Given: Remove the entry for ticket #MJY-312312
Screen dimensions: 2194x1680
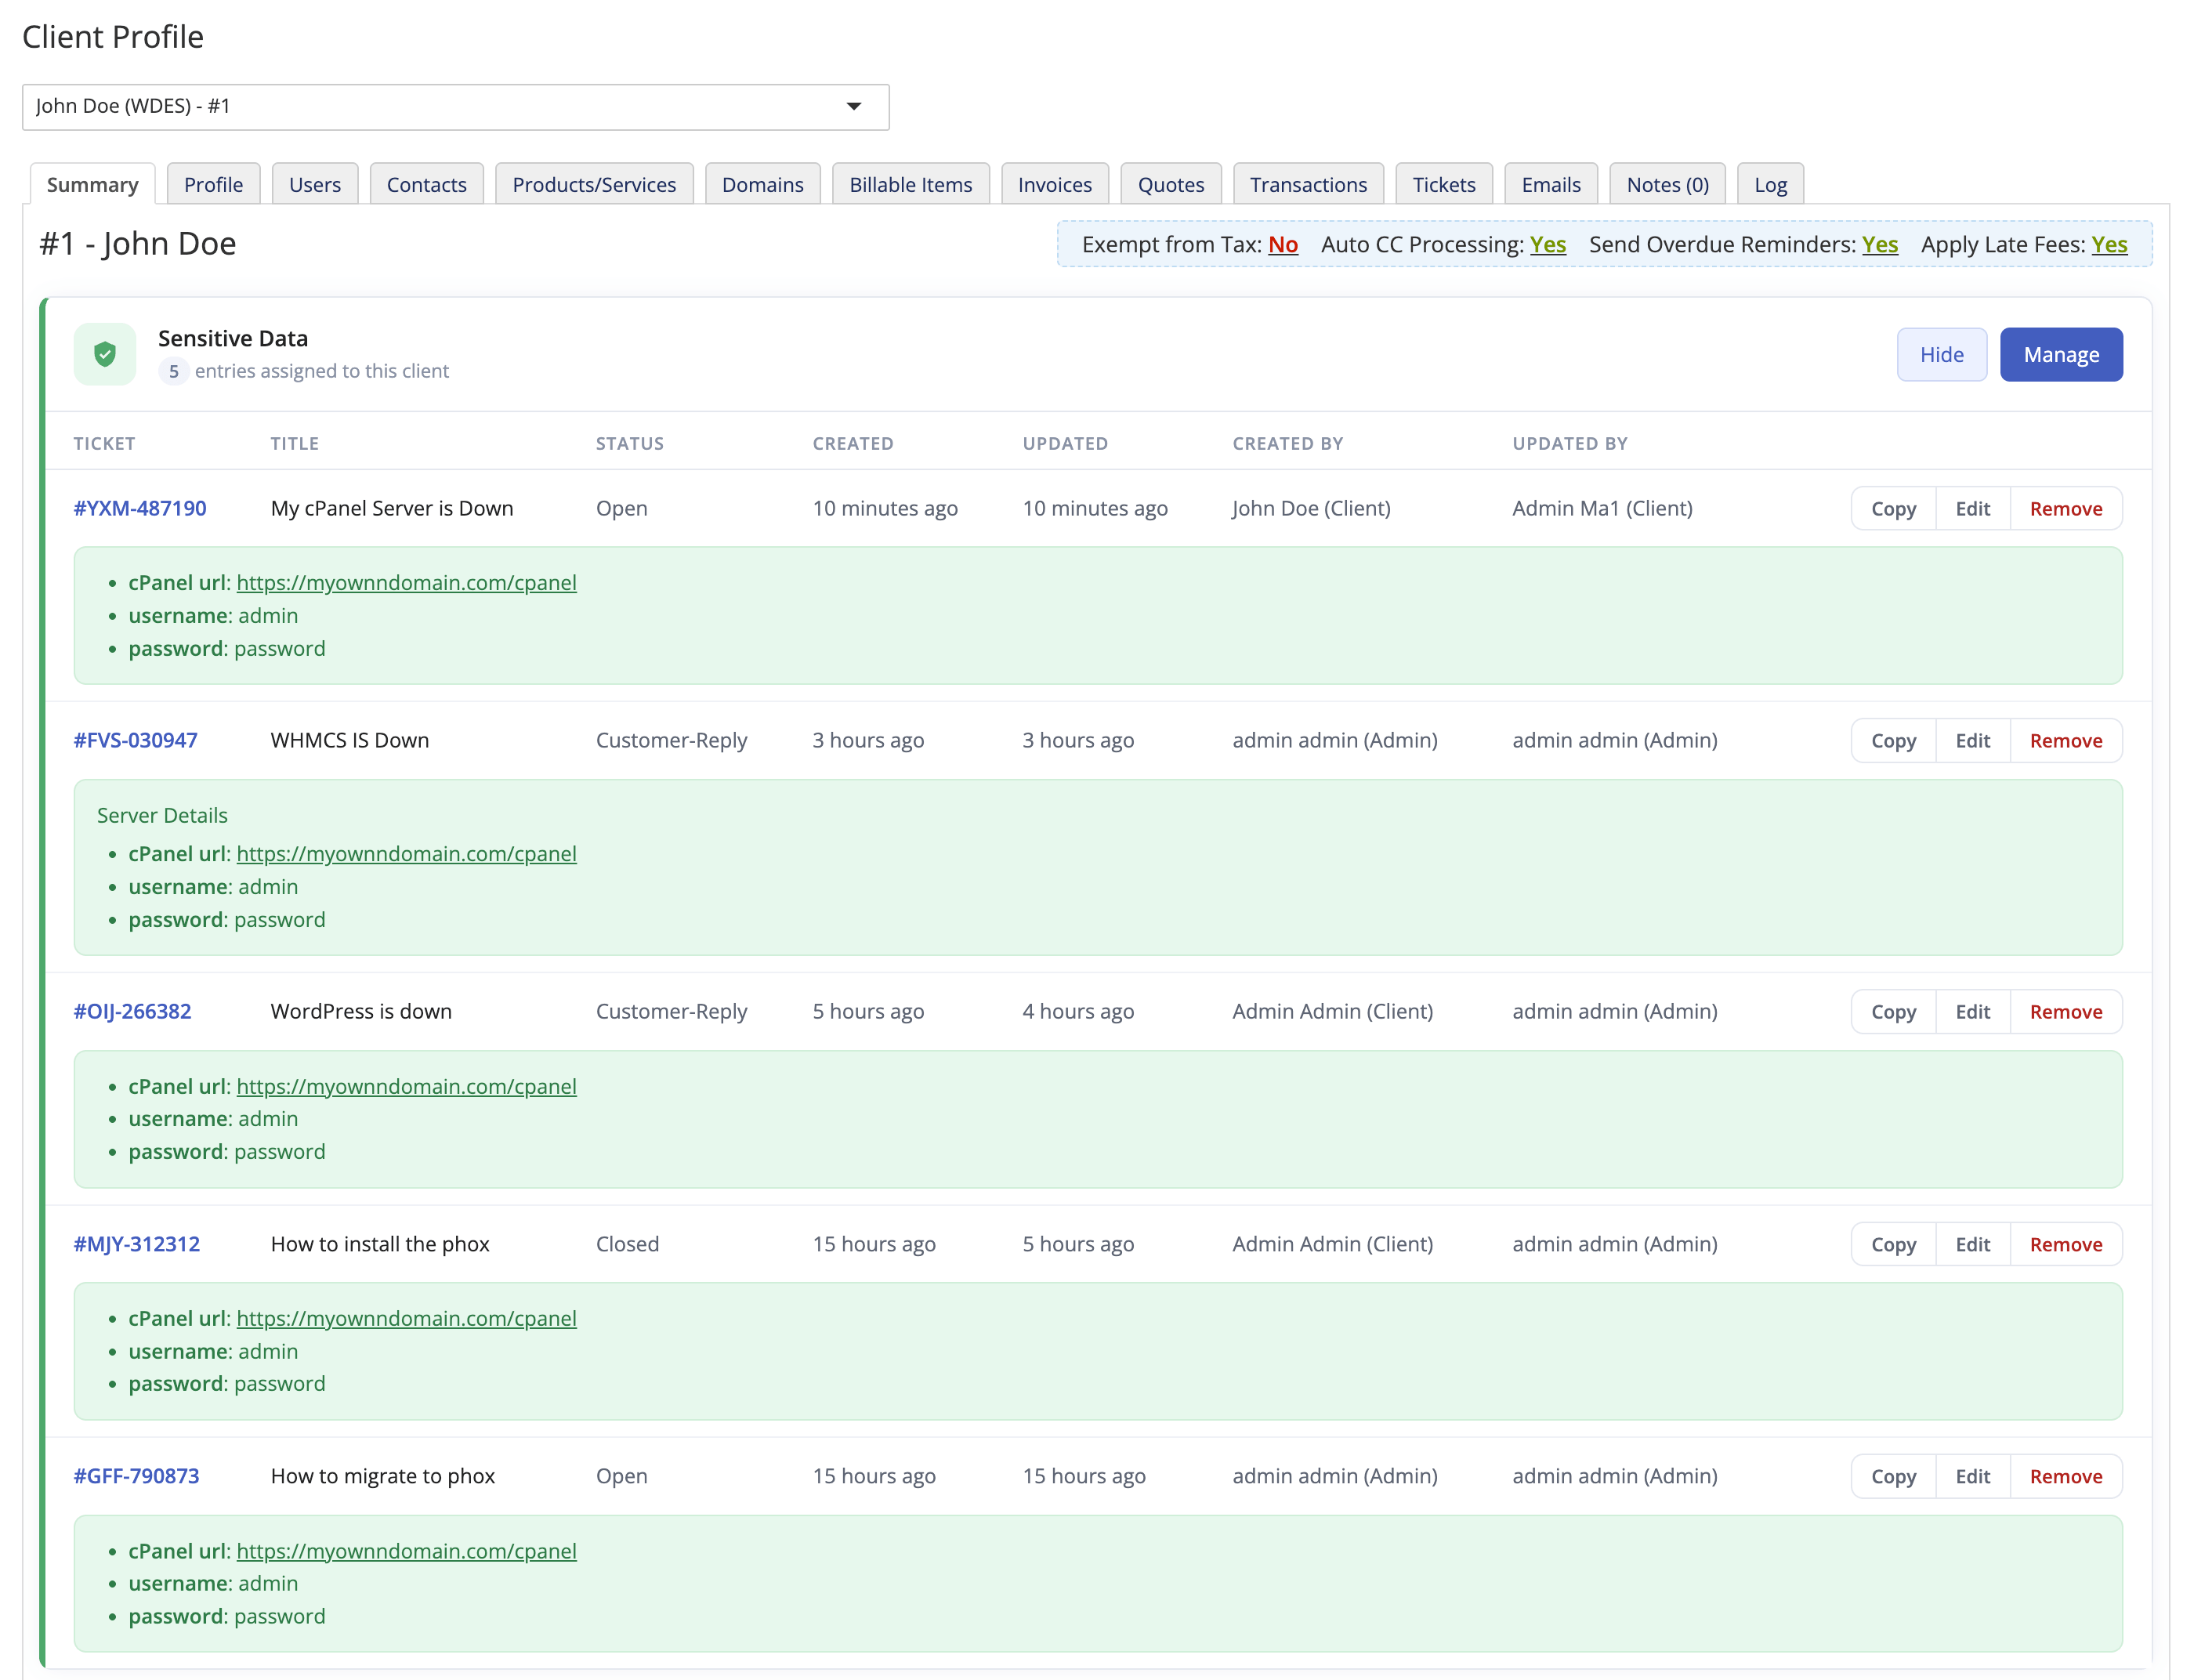Looking at the screenshot, I should tap(2066, 1245).
